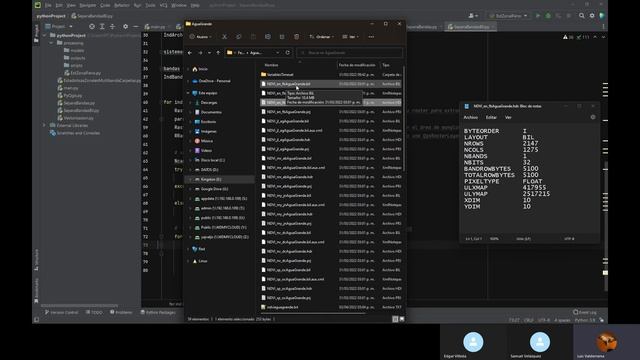Viewport: 640px width, 360px height.
Task: Collapse the pythonProject root node
Action: [44, 36]
